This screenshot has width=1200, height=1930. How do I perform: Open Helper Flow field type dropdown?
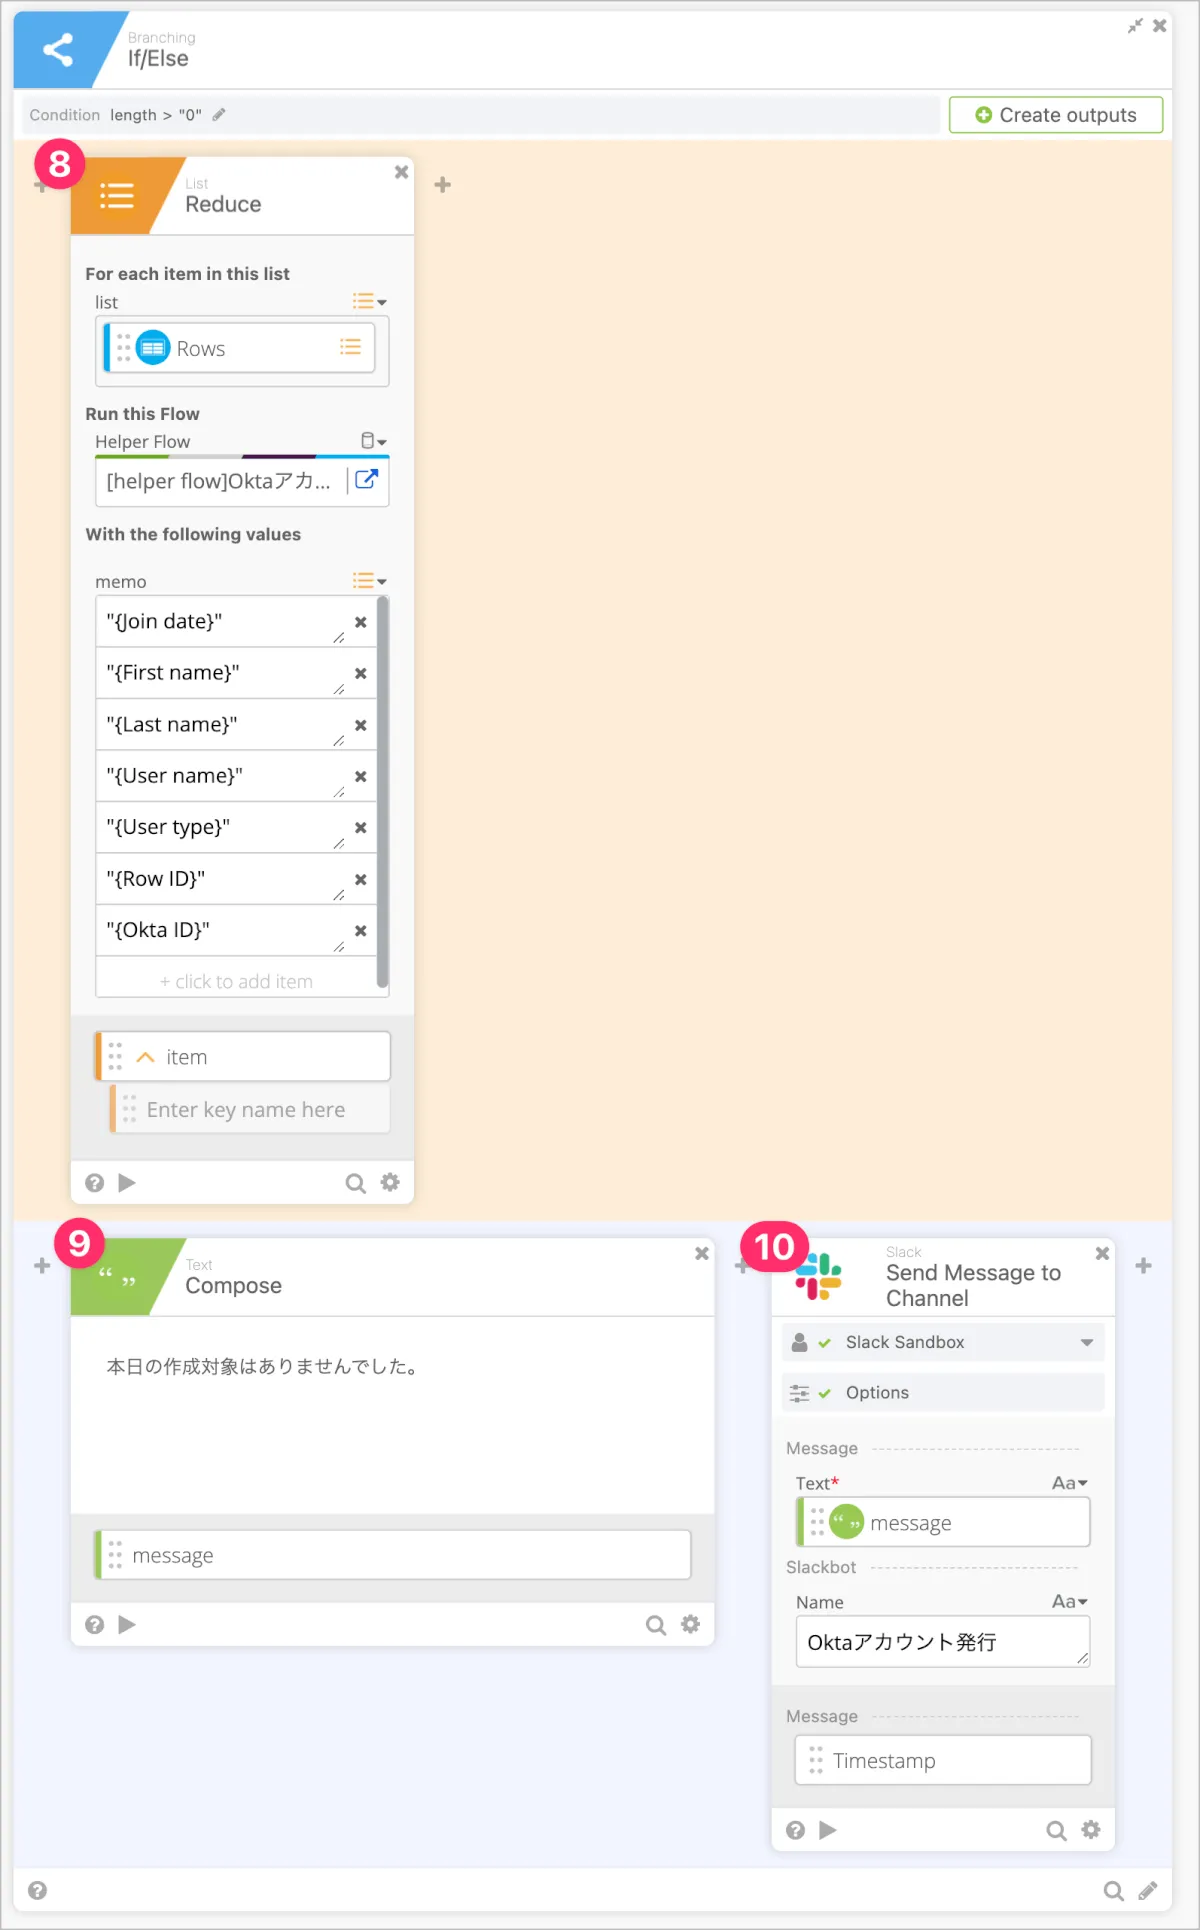pos(373,441)
